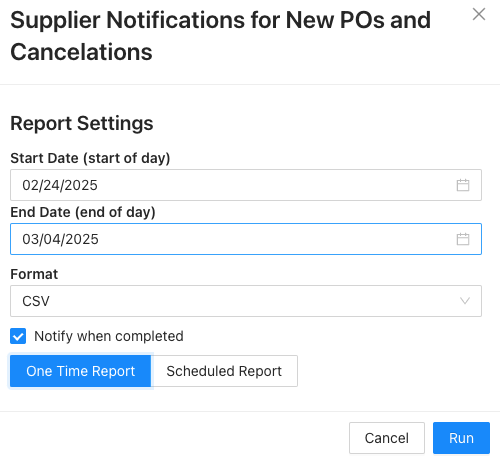The width and height of the screenshot is (500, 459).
Task: Click the Start Date field showing 02/24/2025
Action: click(x=246, y=185)
